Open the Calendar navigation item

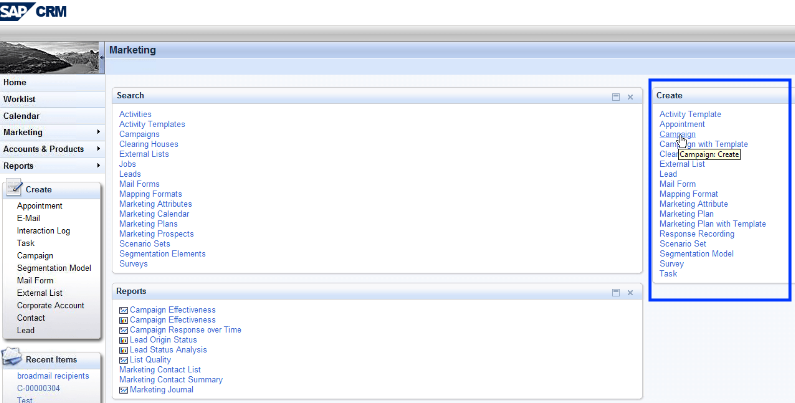[x=21, y=116]
